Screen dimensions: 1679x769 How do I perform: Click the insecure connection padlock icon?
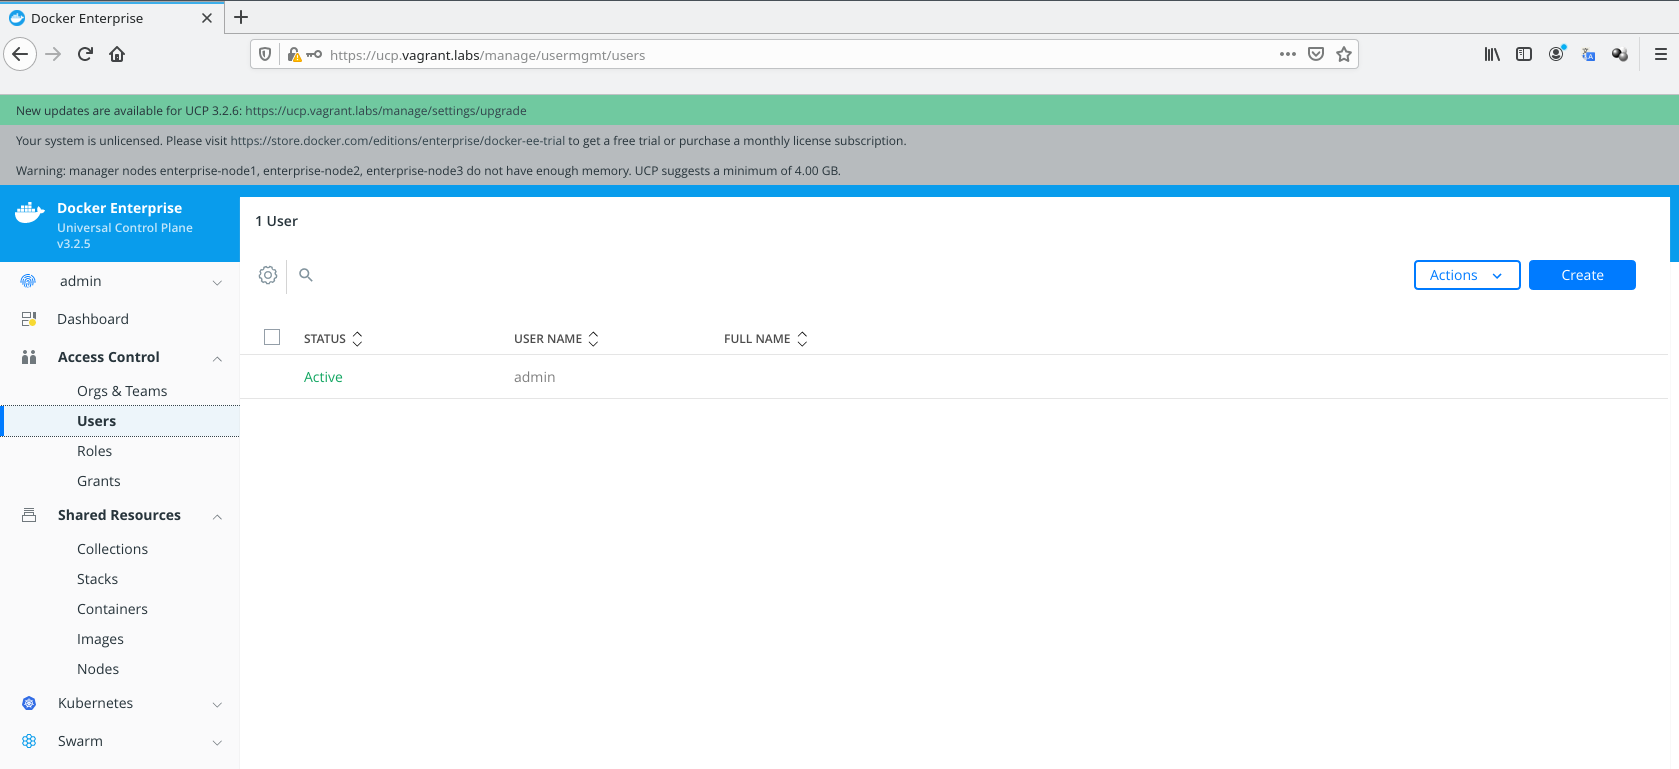pos(294,54)
